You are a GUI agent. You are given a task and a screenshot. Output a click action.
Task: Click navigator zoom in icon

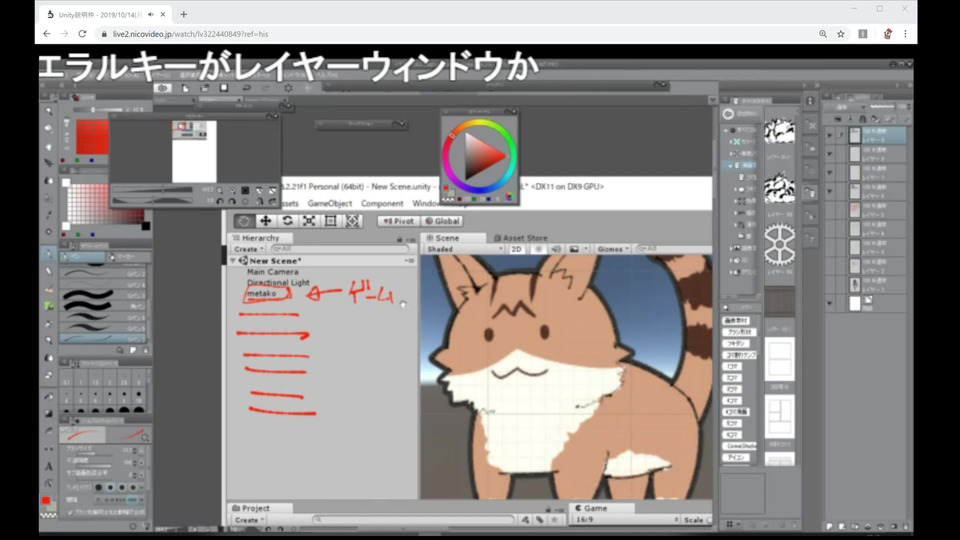tap(232, 190)
